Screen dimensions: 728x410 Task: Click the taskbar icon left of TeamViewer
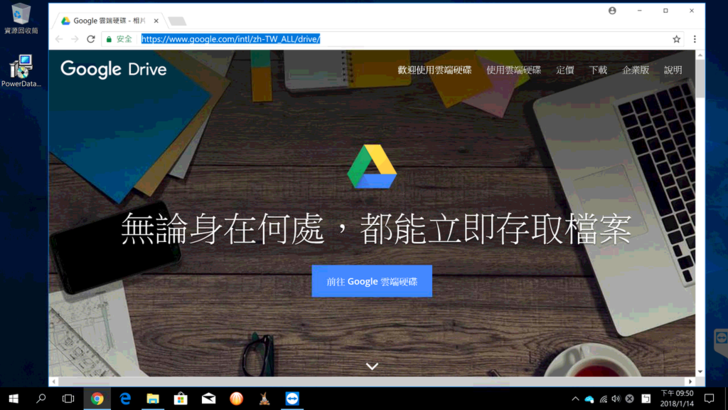[x=264, y=399]
